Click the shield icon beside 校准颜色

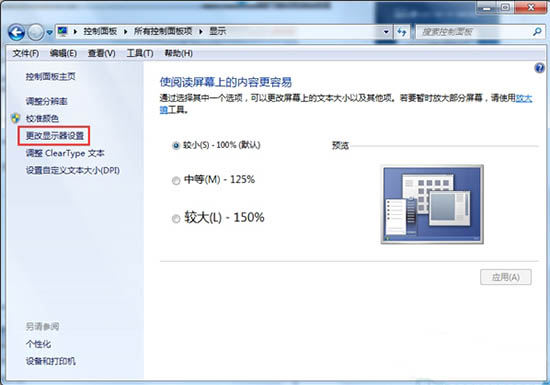[x=15, y=118]
